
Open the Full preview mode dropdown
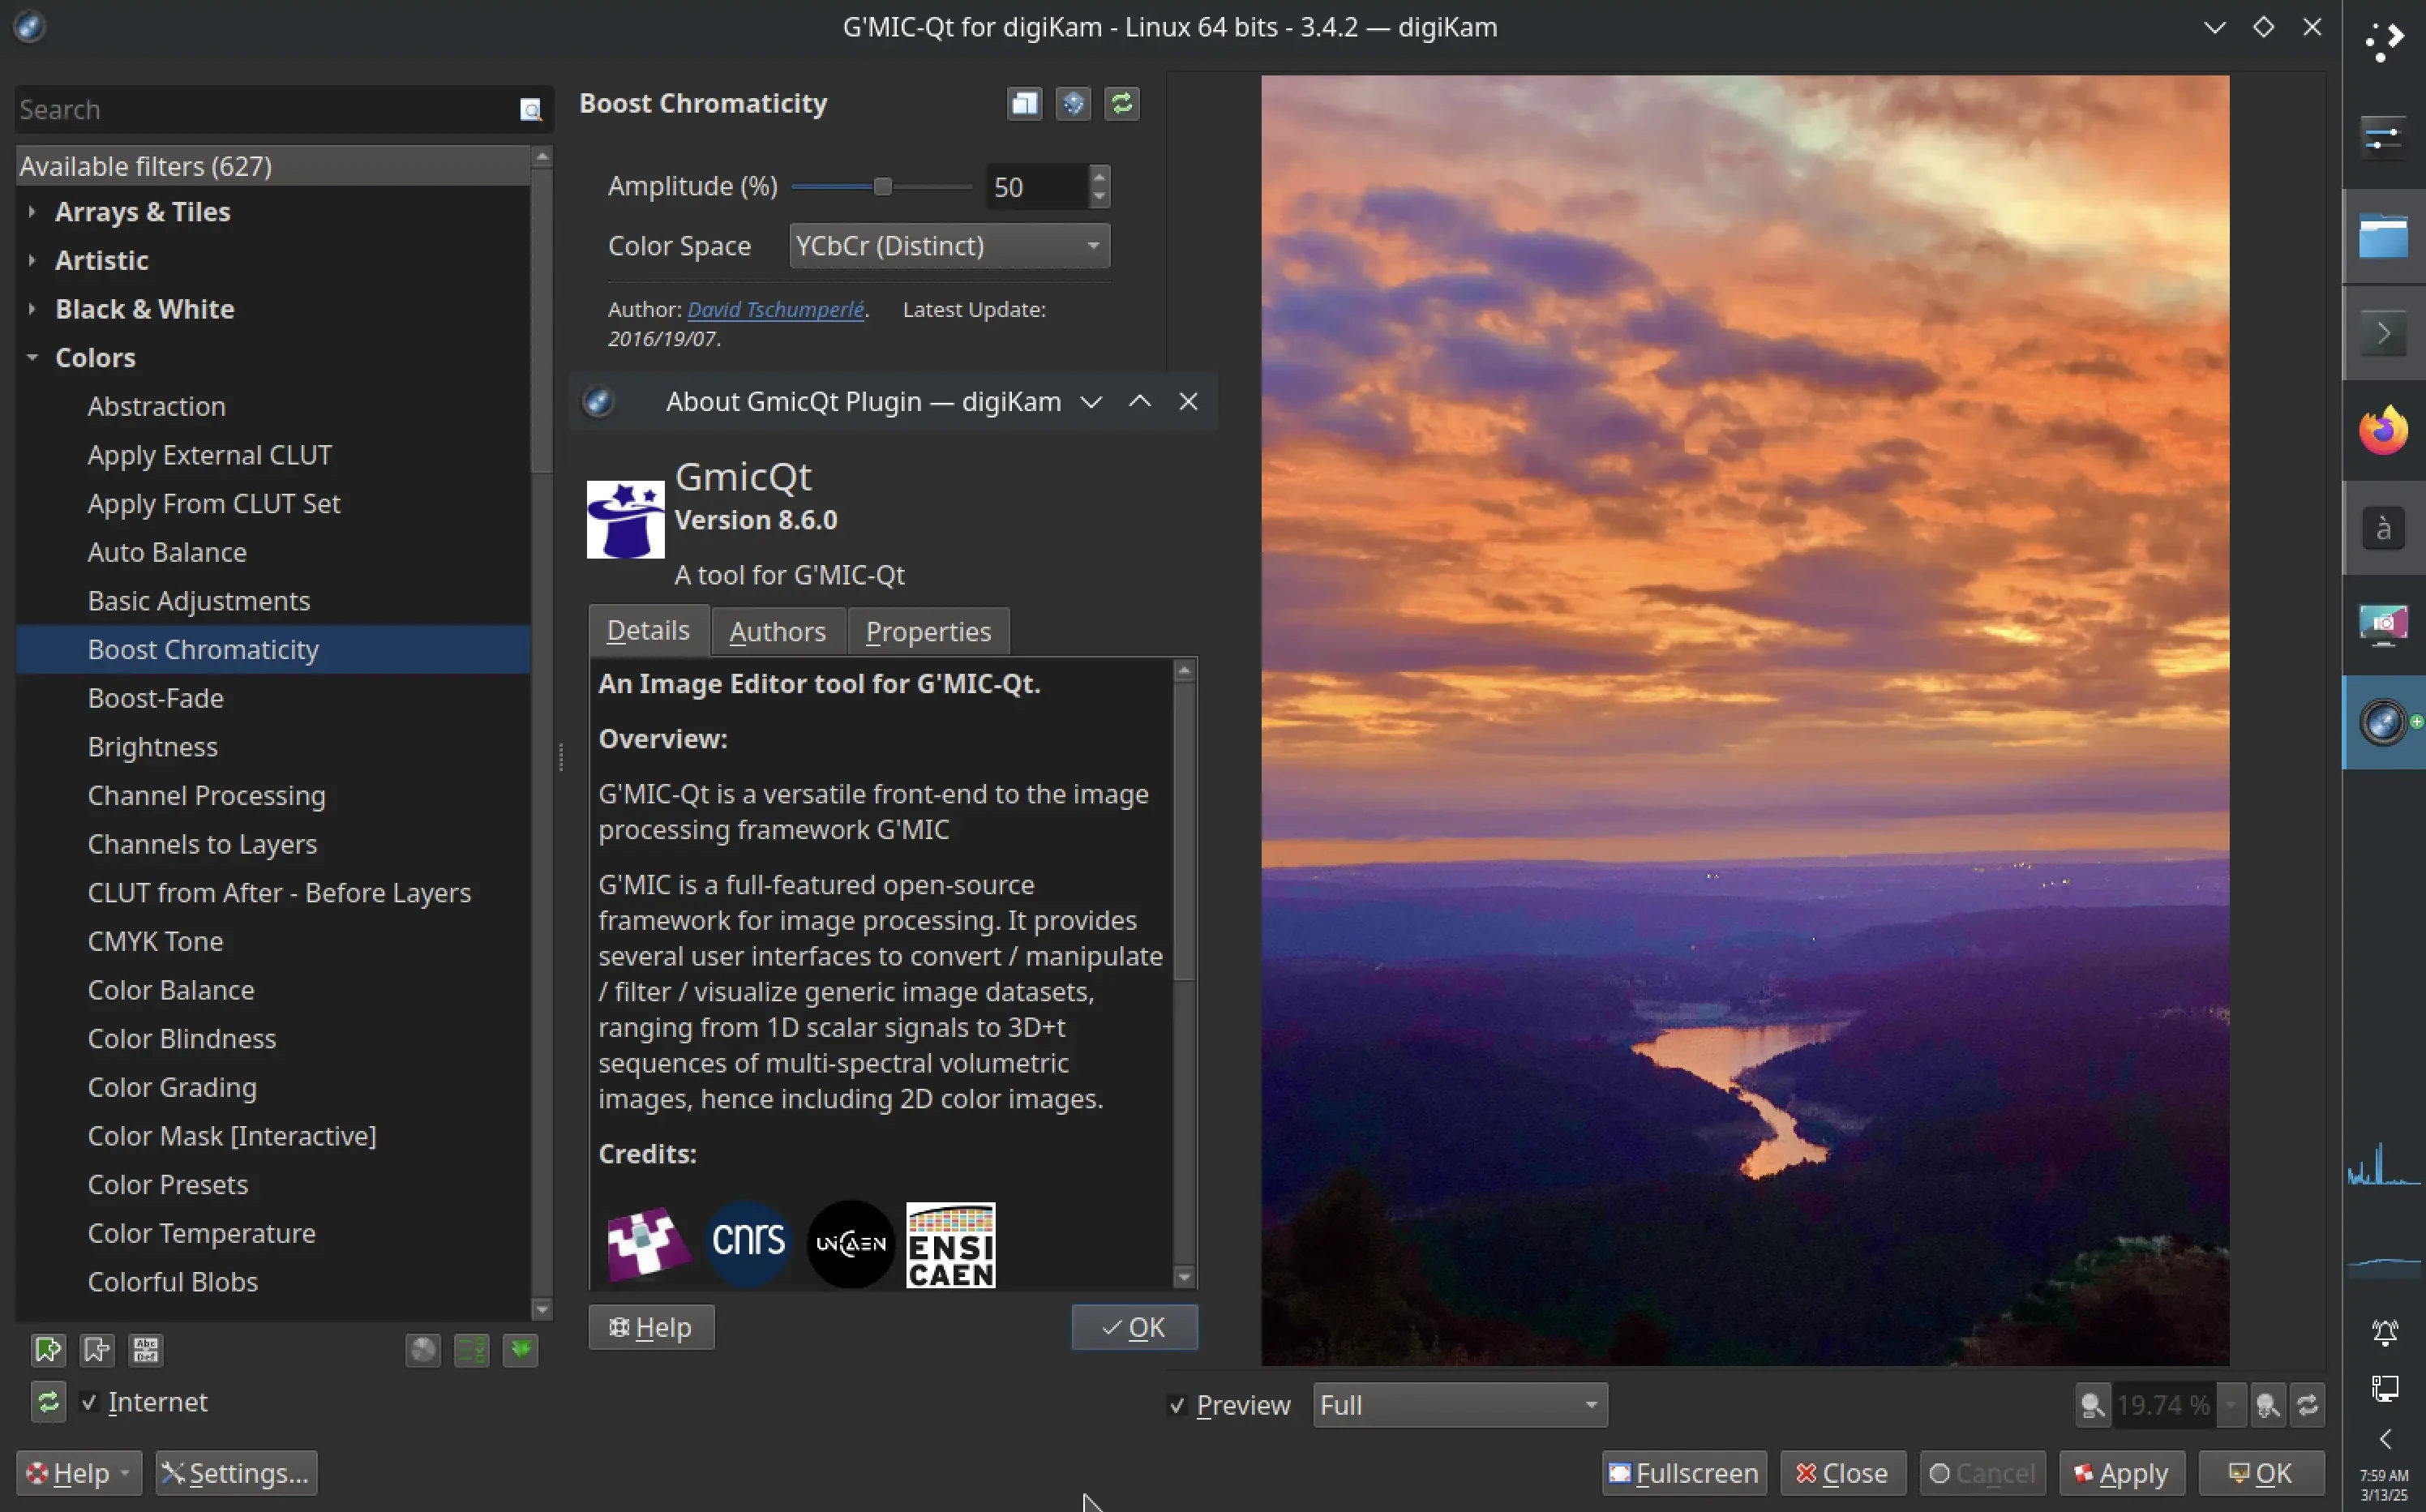pos(1459,1405)
